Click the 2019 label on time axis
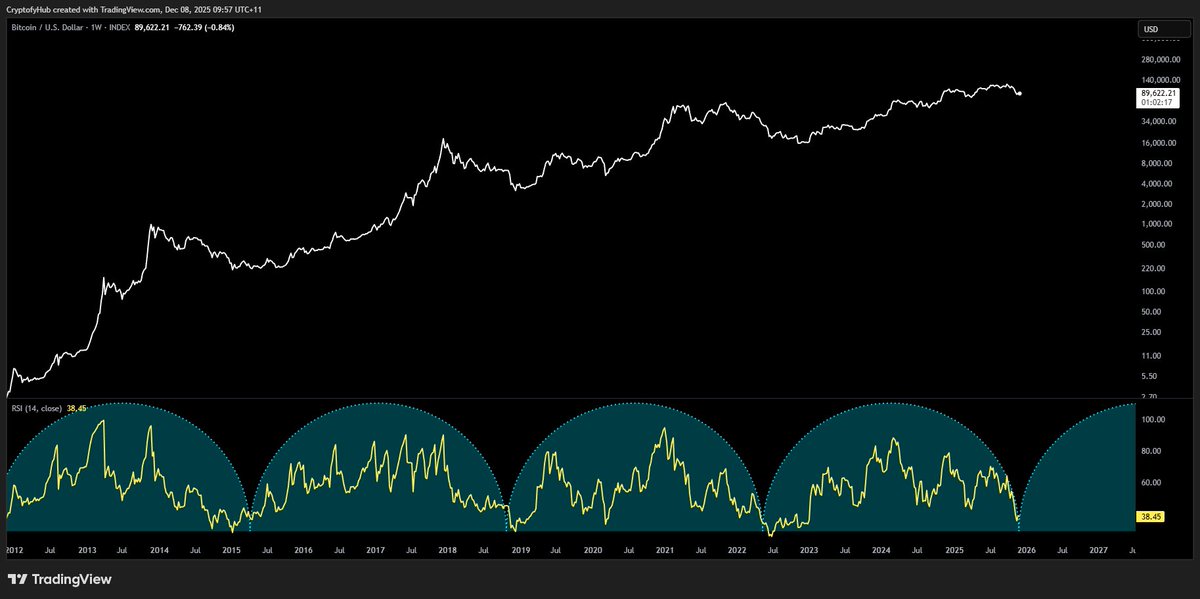 520,550
